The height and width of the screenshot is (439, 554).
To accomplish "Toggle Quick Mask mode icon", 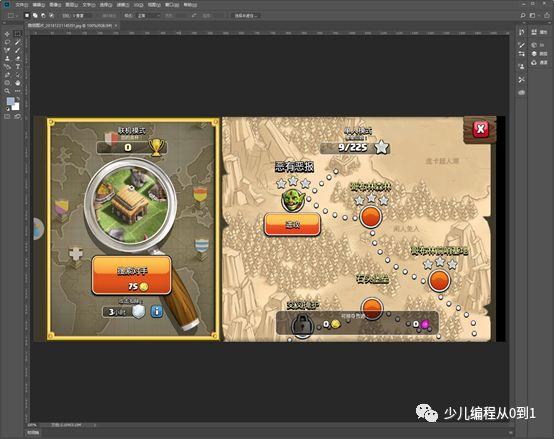I will (7, 116).
